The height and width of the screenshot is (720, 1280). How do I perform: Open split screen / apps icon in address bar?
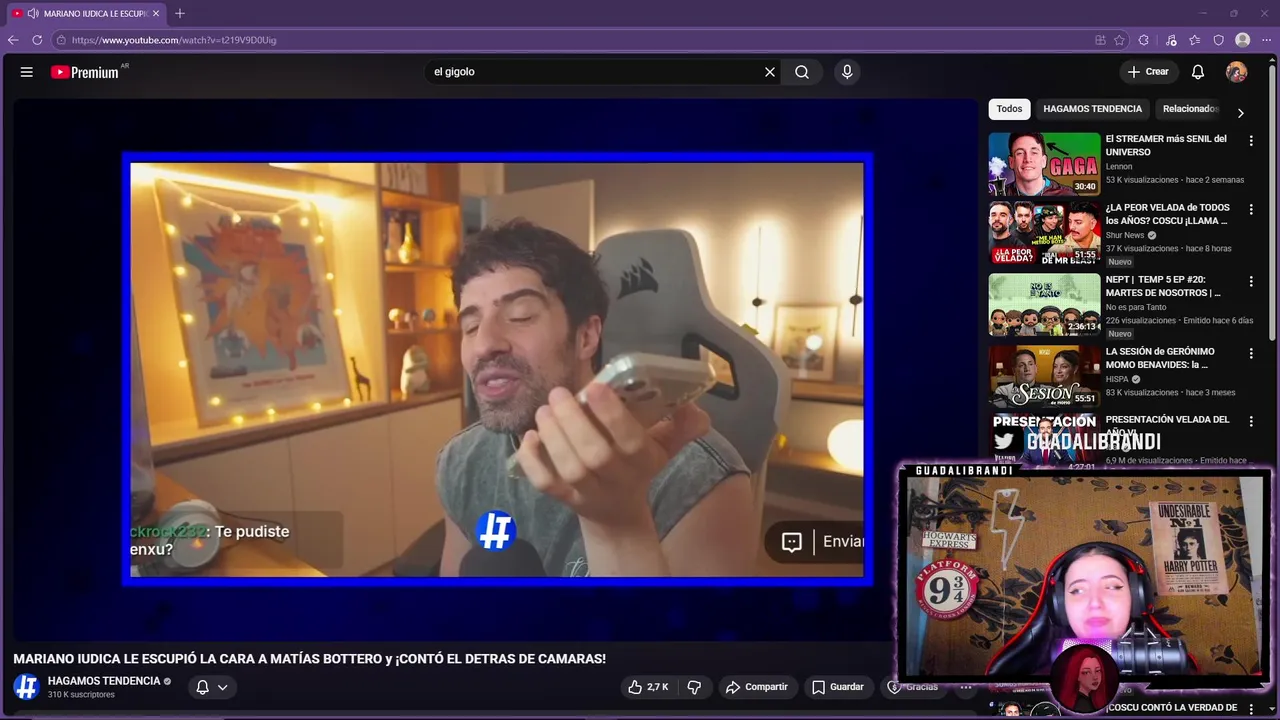1100,40
